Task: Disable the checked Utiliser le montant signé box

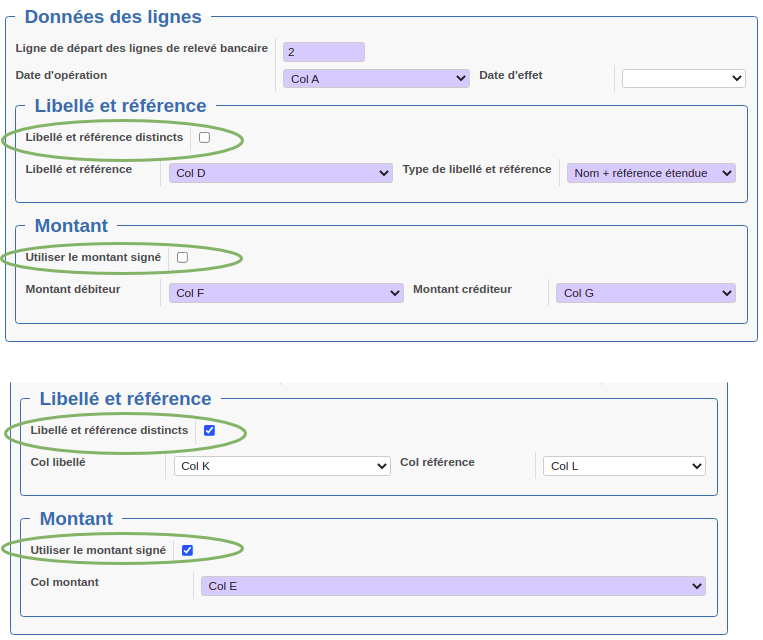Action: tap(187, 550)
